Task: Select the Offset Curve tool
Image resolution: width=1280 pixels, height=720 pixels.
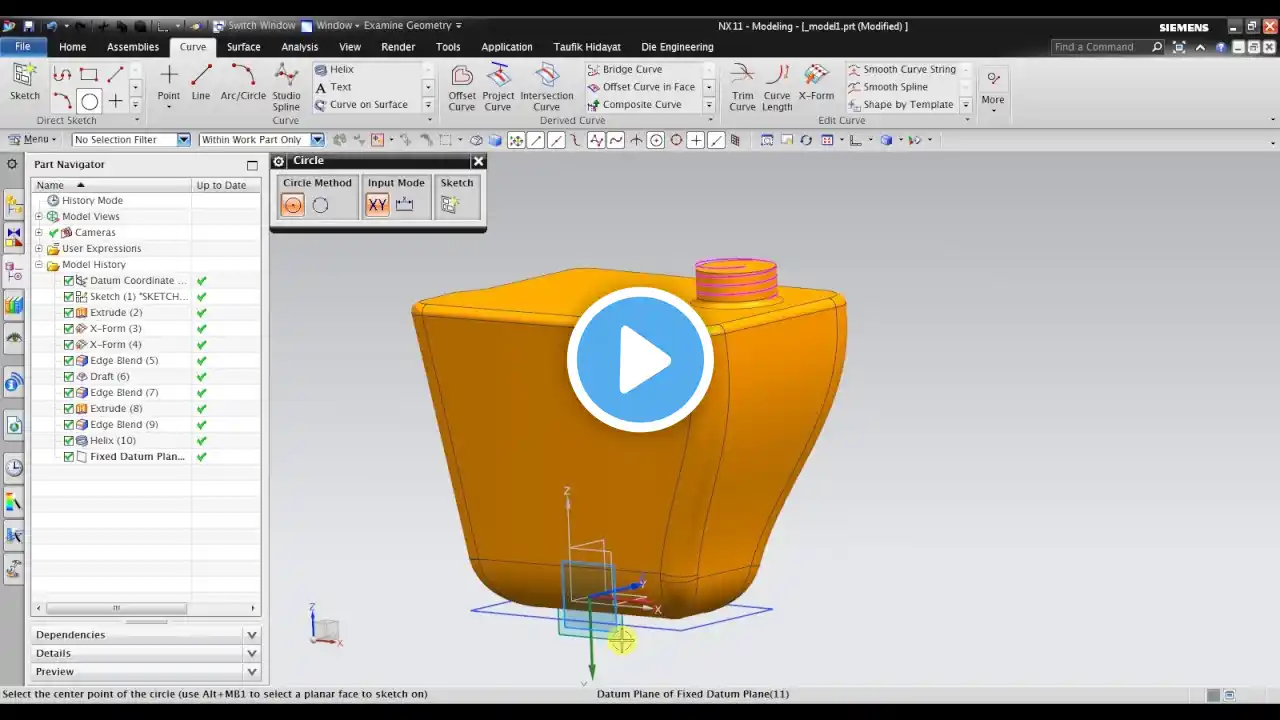Action: click(x=462, y=88)
